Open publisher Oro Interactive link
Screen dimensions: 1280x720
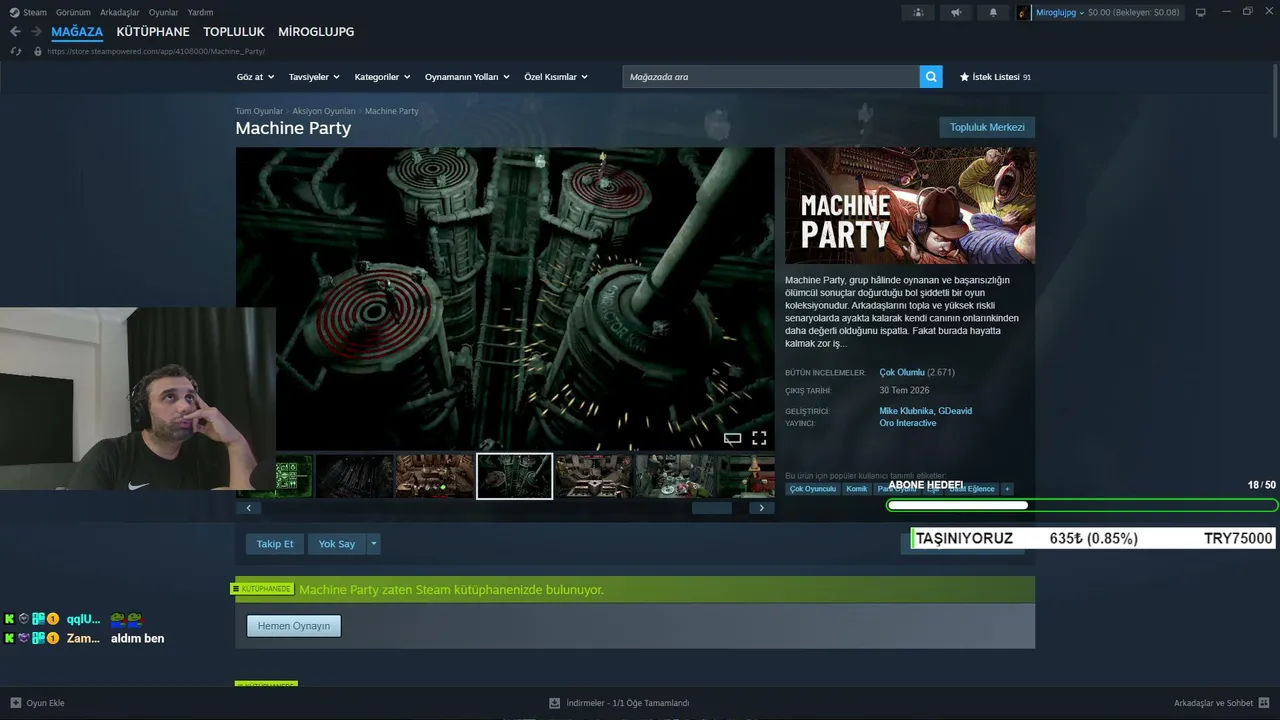[x=908, y=423]
